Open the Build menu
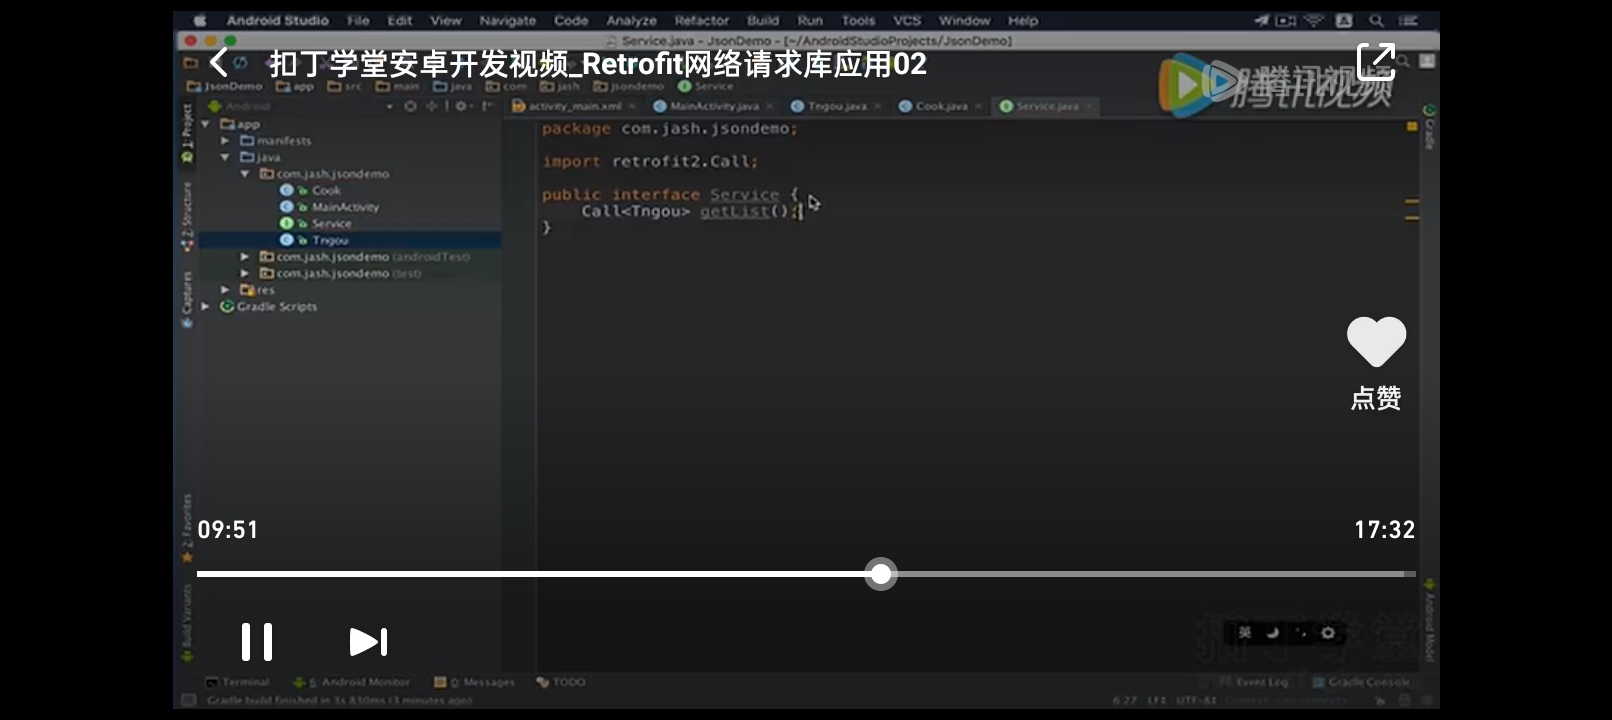This screenshot has width=1612, height=720. [763, 20]
